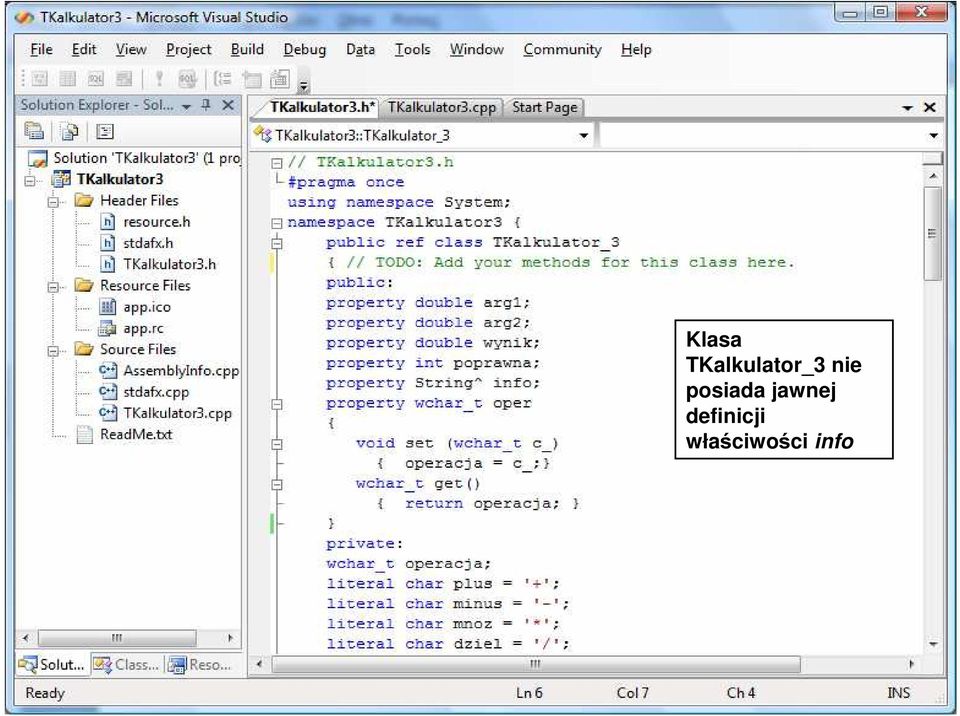This screenshot has width=960, height=716.
Task: Open the Toolbar Options arrow after query icons
Action: tap(304, 86)
